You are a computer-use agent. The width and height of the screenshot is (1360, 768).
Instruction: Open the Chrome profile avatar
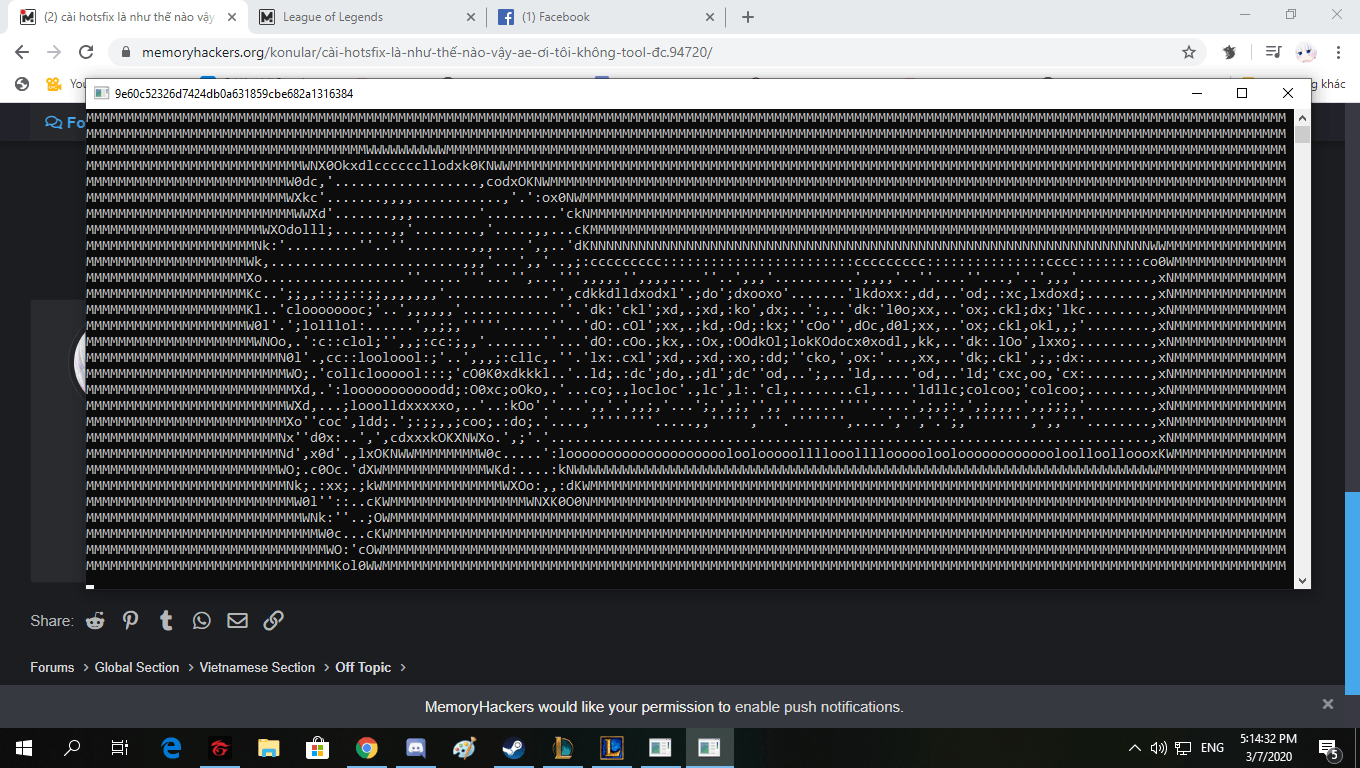click(1305, 52)
